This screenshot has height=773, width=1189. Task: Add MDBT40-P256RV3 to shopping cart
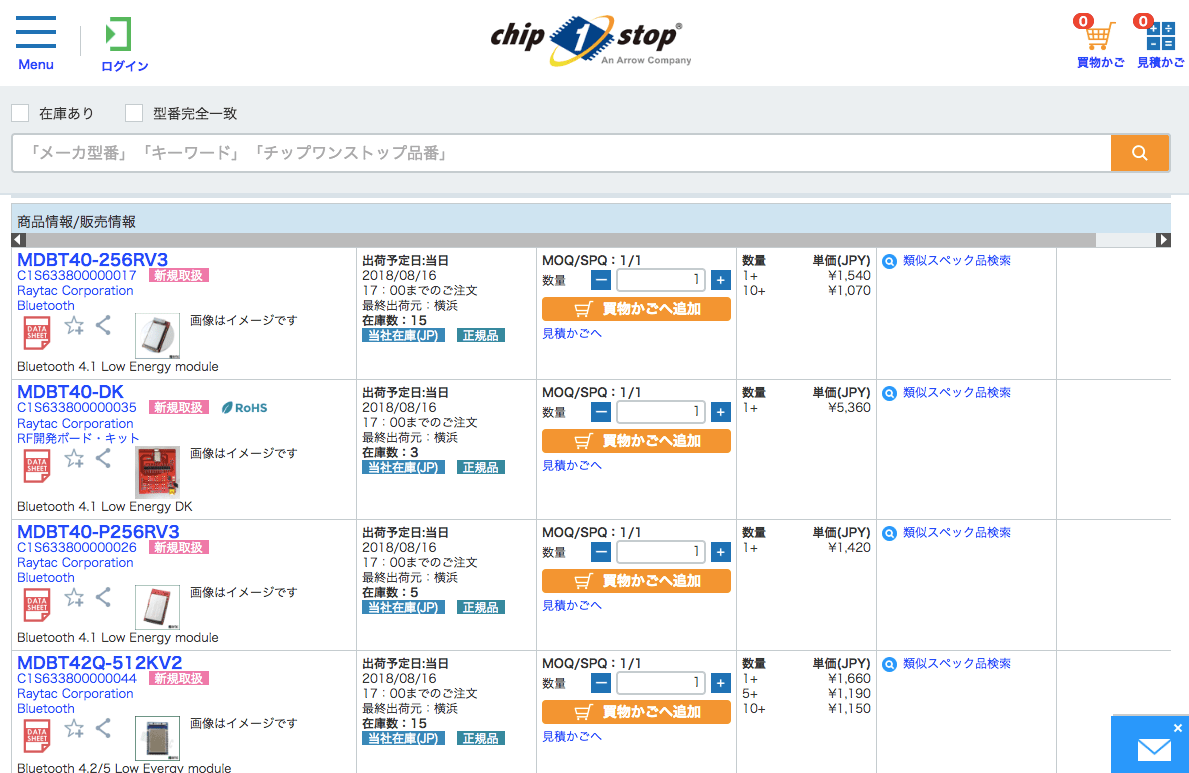pos(636,581)
